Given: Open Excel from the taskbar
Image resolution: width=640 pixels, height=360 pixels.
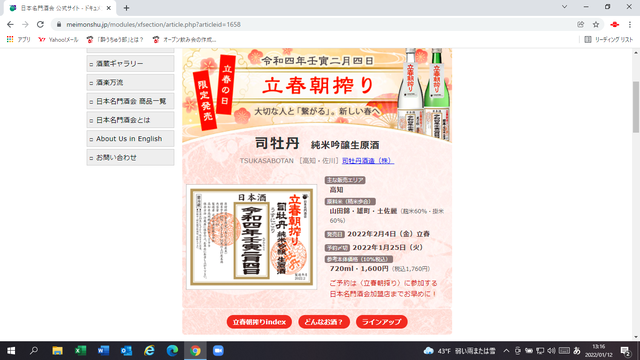Looking at the screenshot, I should point(80,351).
